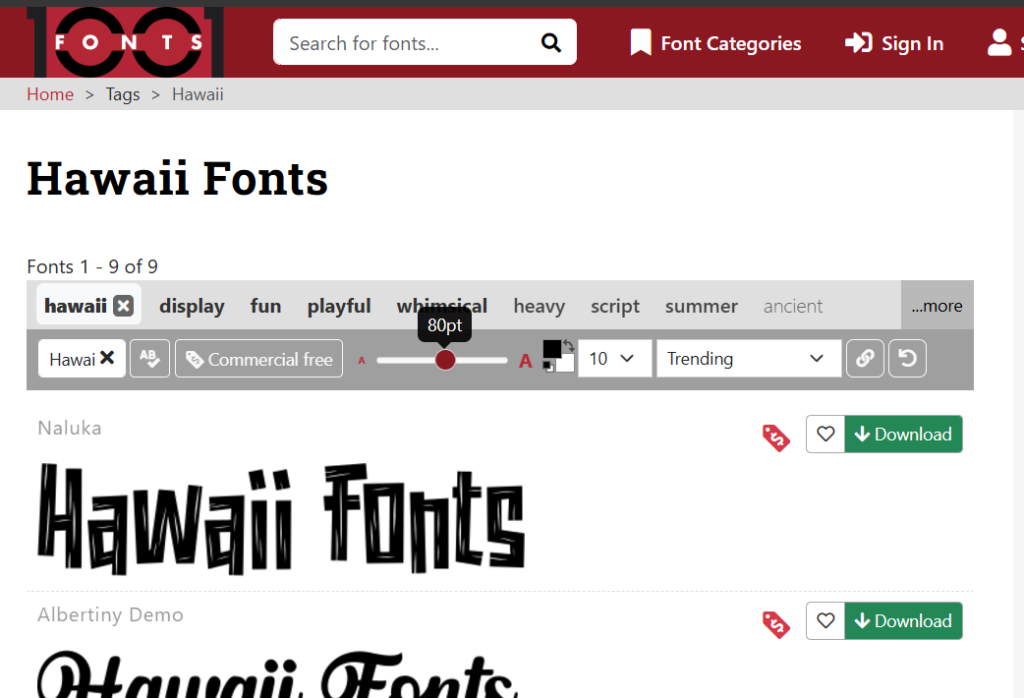The width and height of the screenshot is (1024, 698).
Task: Open the foreground black color swatch
Action: tap(551, 349)
